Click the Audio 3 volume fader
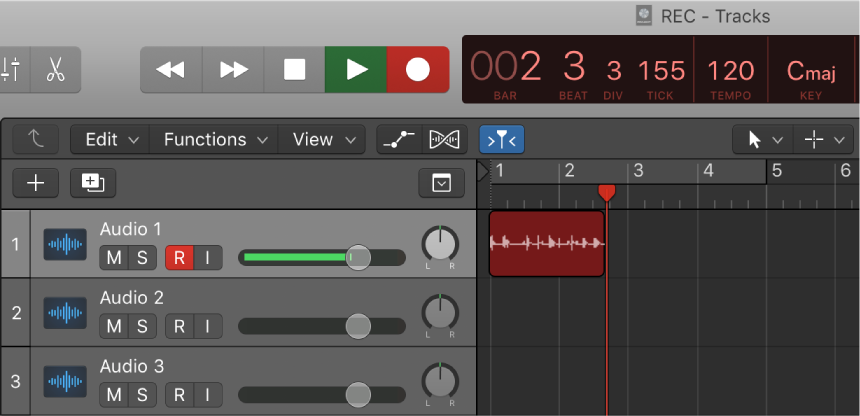 coord(358,395)
